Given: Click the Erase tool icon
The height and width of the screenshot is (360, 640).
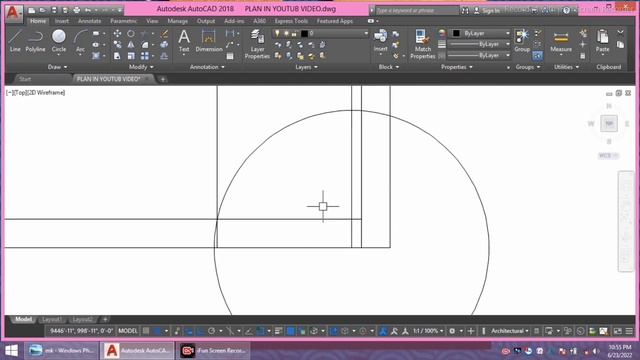Looking at the screenshot, I should pyautogui.click(x=164, y=33).
